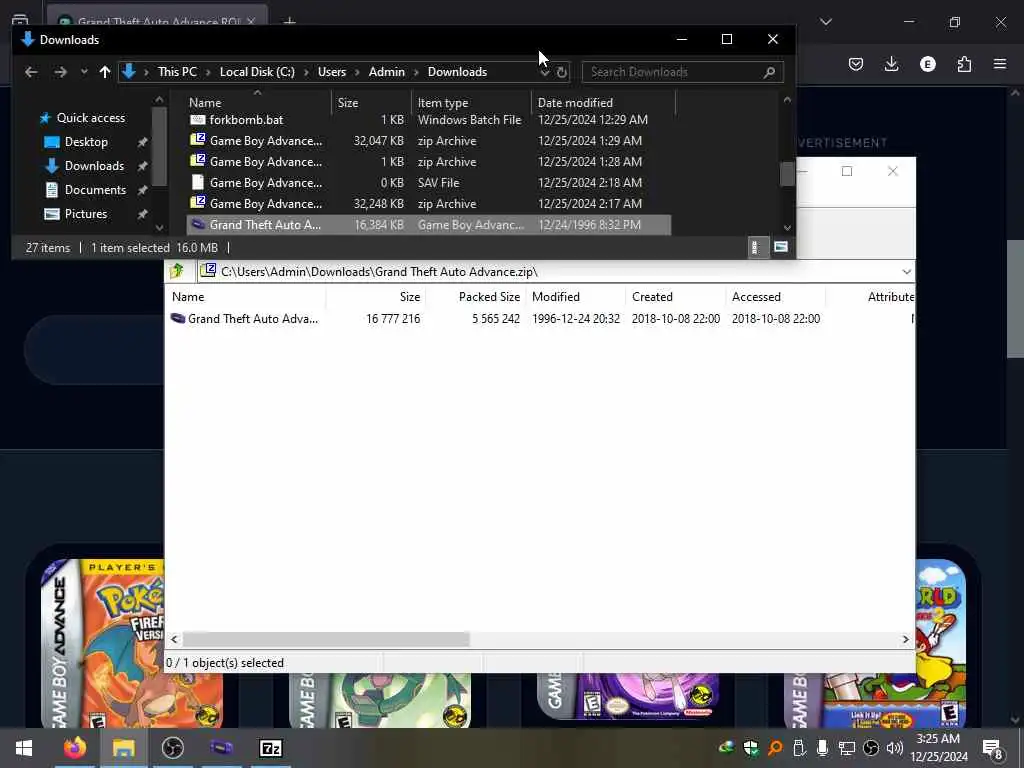Select 'Users' in the breadcrumb path
Image resolution: width=1024 pixels, height=768 pixels.
coord(332,72)
